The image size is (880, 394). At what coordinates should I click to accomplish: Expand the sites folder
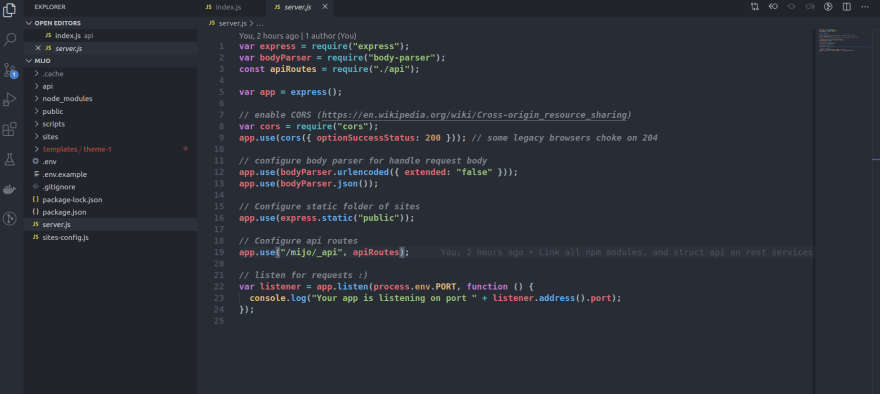click(x=37, y=136)
